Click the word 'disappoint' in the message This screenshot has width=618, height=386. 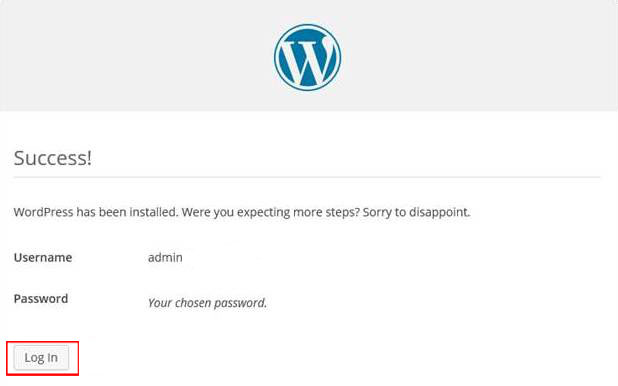coord(438,212)
